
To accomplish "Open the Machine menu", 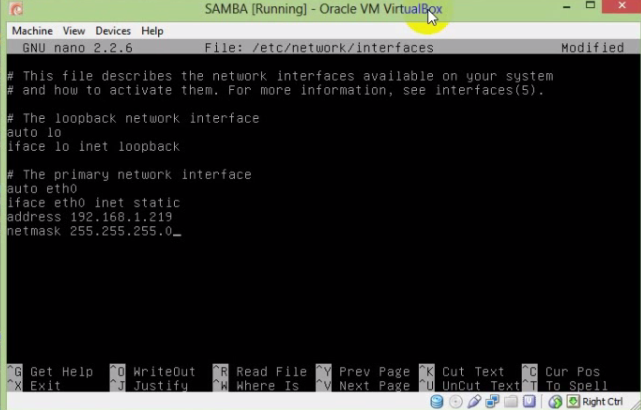I will tap(32, 31).
